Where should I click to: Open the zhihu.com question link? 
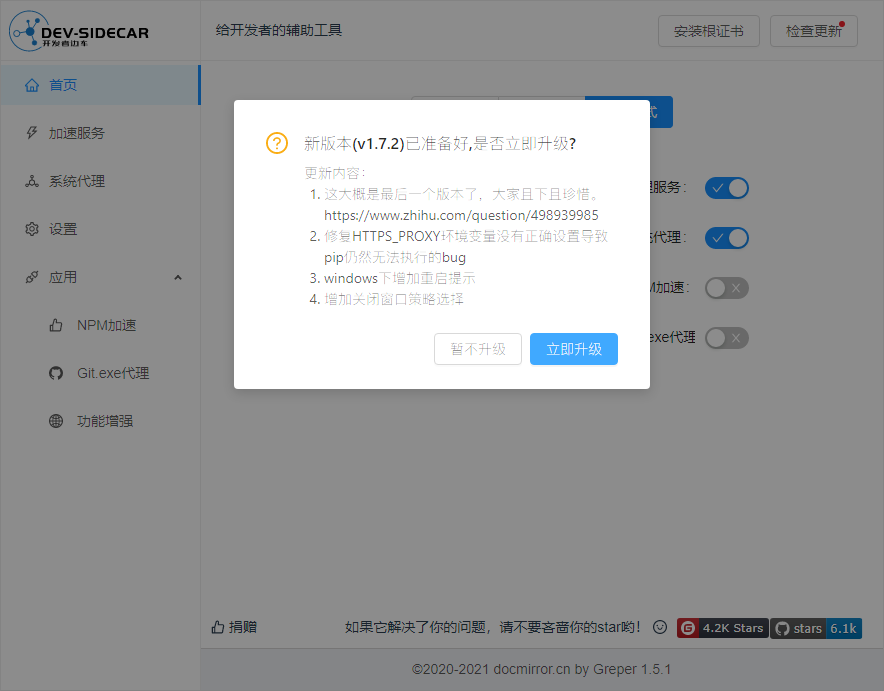point(460,214)
